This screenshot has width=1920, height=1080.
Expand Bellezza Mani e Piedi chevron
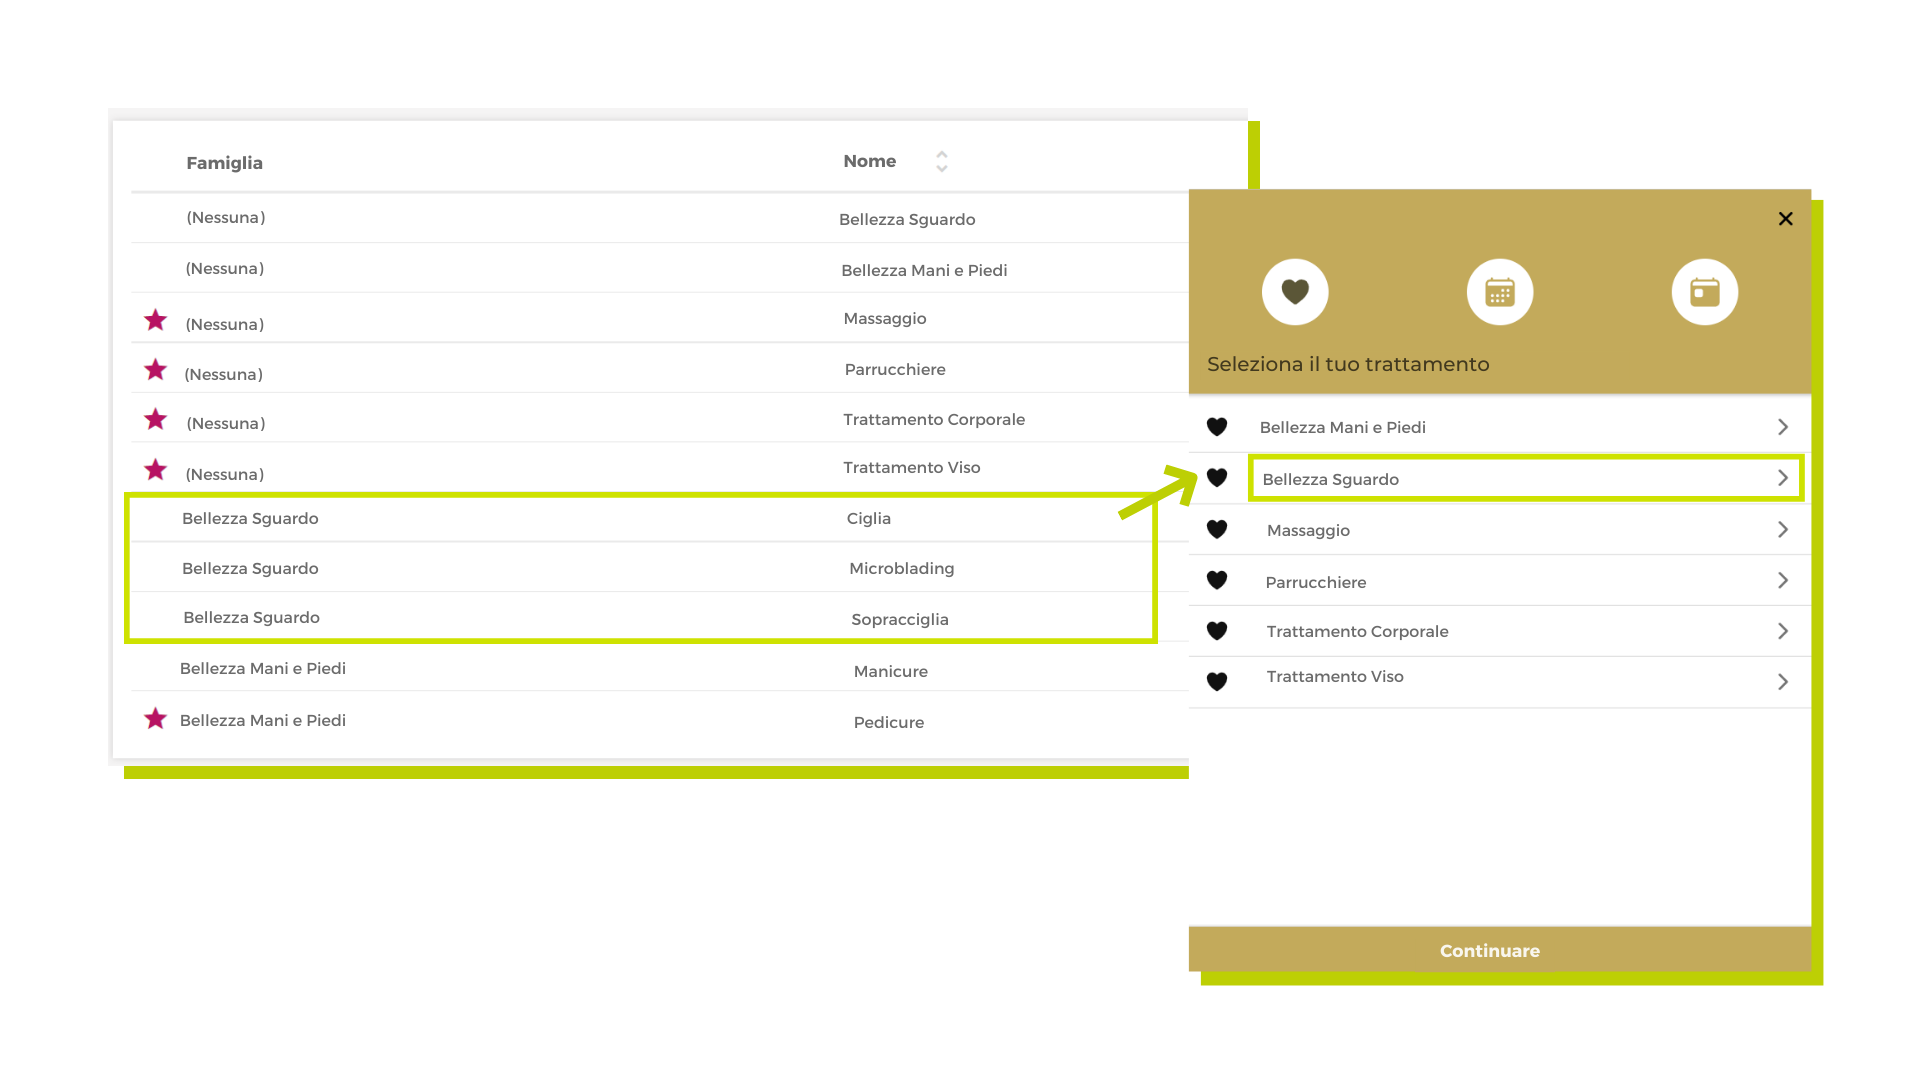point(1783,427)
